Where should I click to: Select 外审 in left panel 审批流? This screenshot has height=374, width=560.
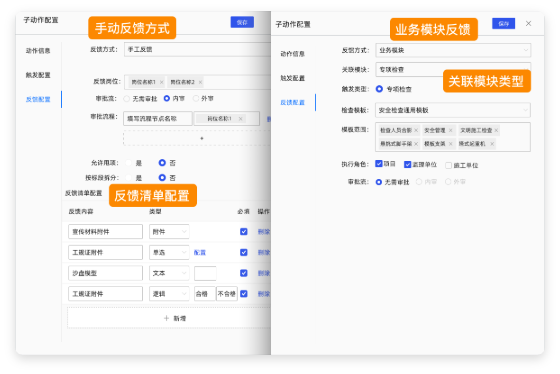click(196, 99)
